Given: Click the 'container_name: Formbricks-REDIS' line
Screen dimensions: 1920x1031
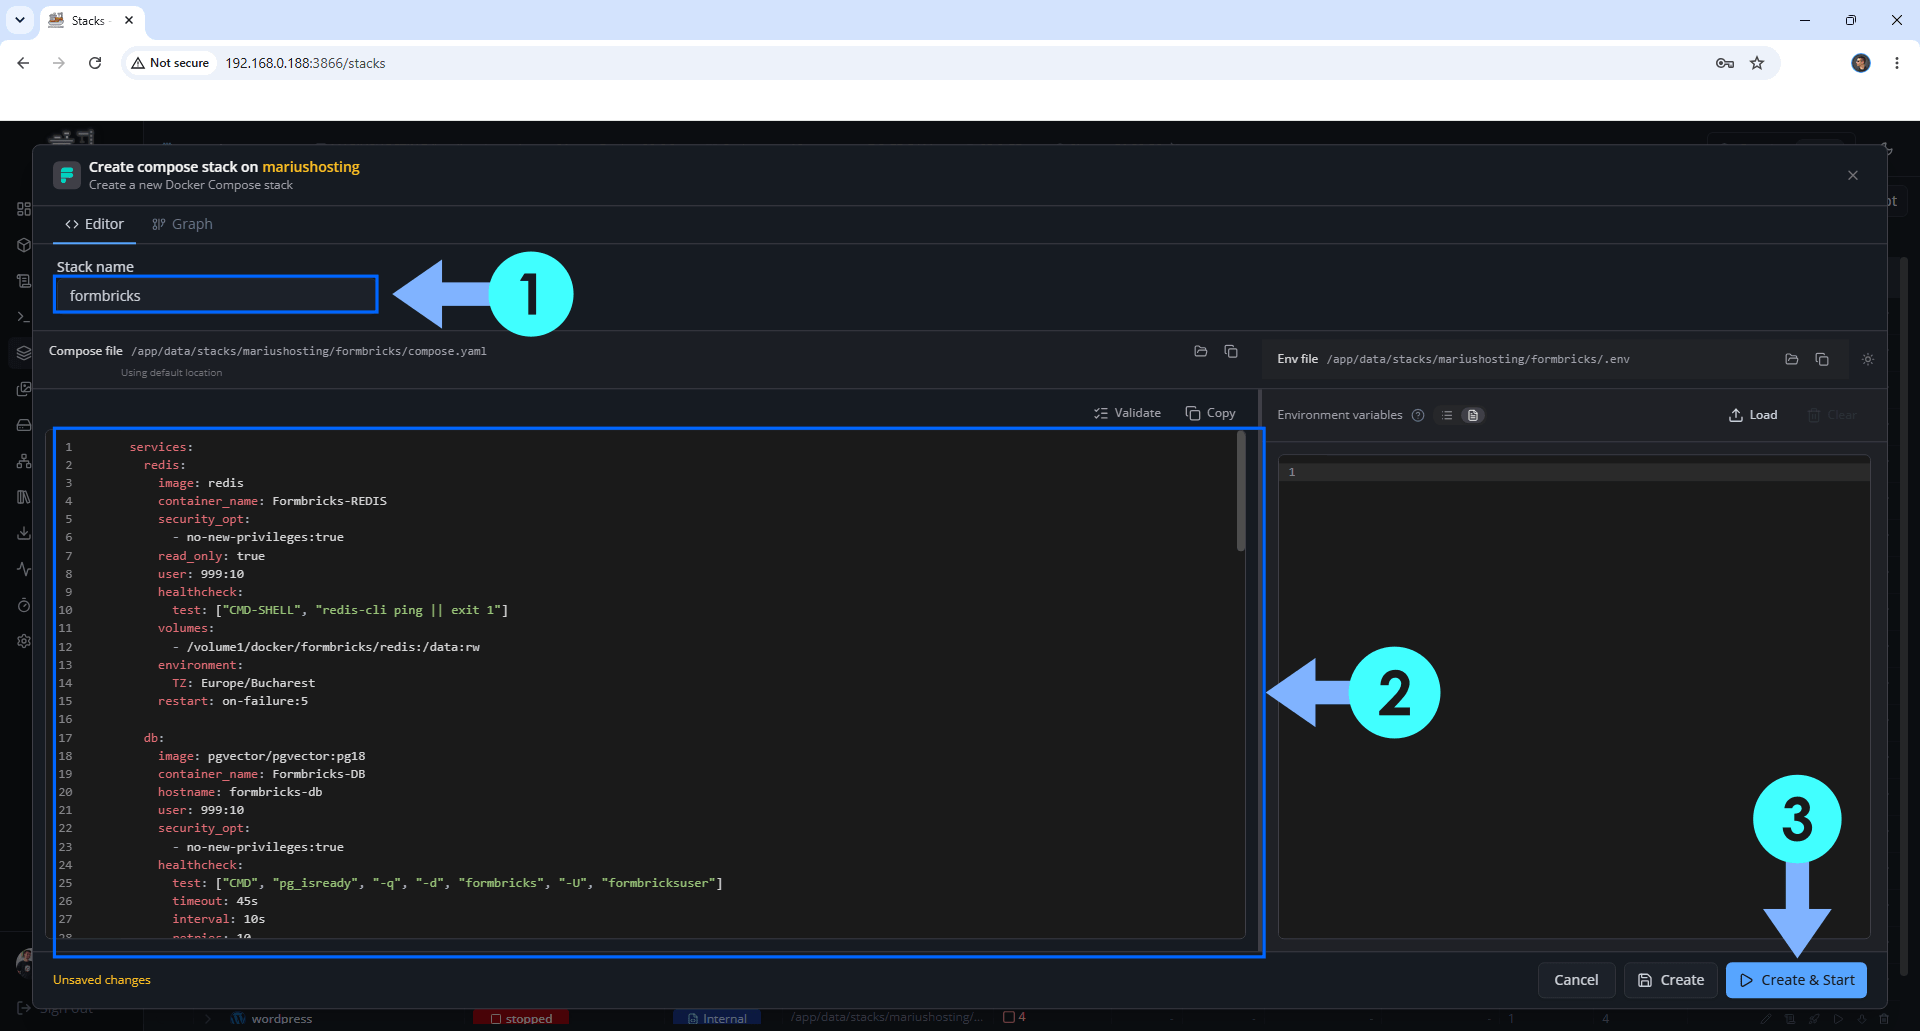Looking at the screenshot, I should (x=272, y=501).
